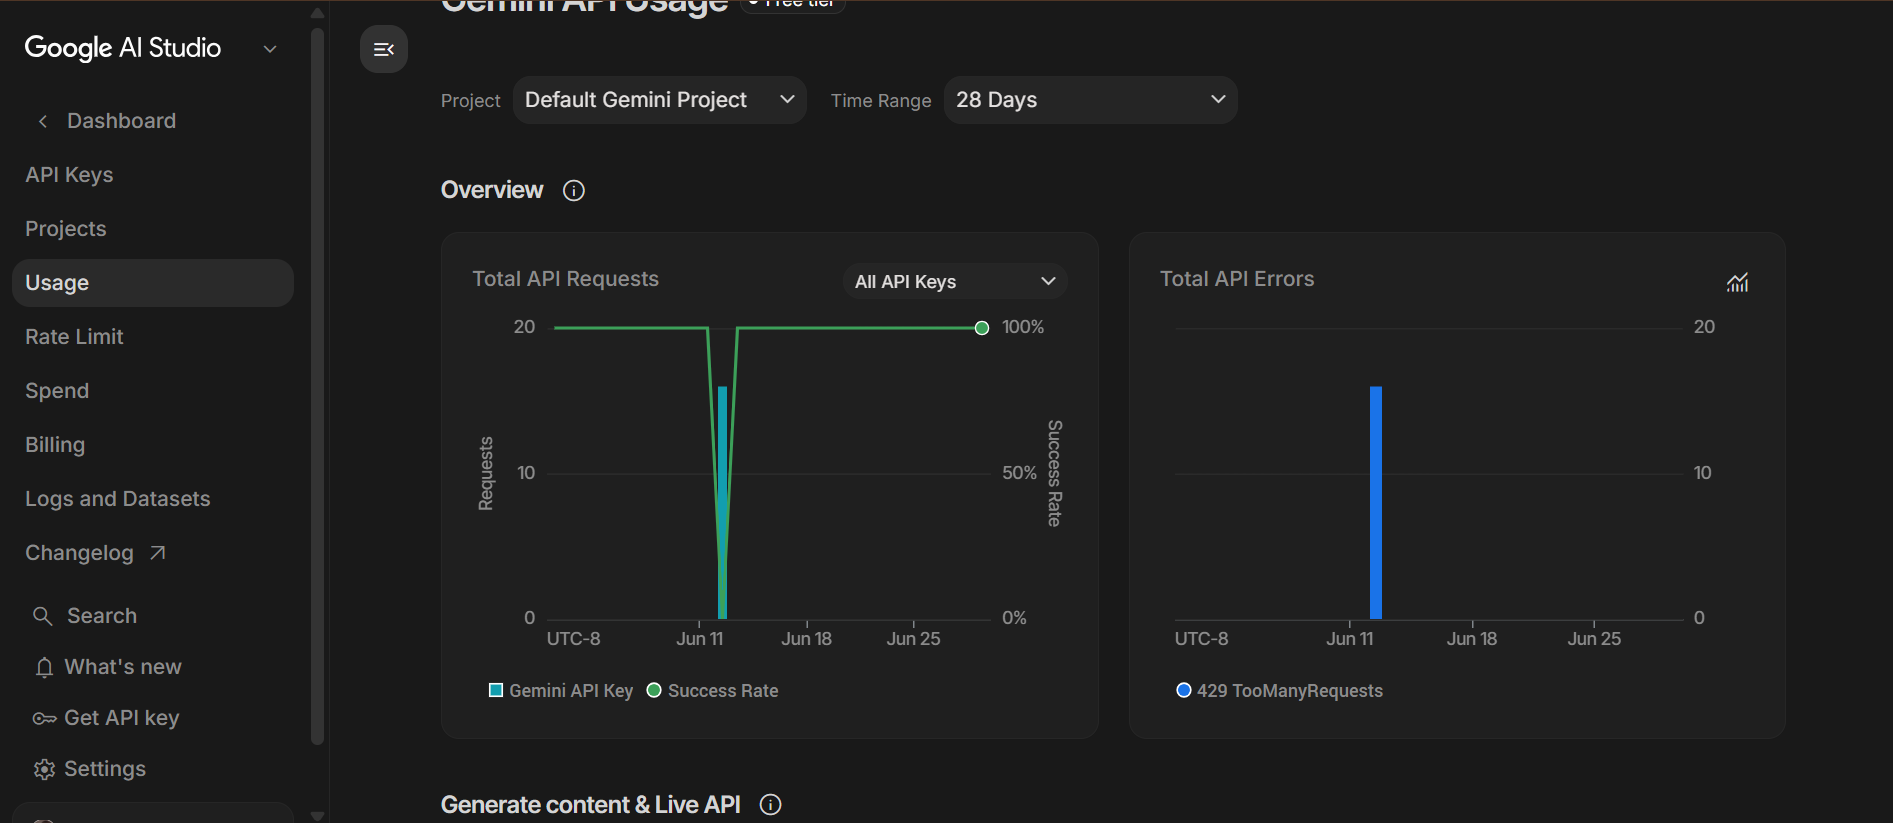Image resolution: width=1893 pixels, height=823 pixels.
Task: Click the Search magnifier icon in sidebar
Action: coord(42,616)
